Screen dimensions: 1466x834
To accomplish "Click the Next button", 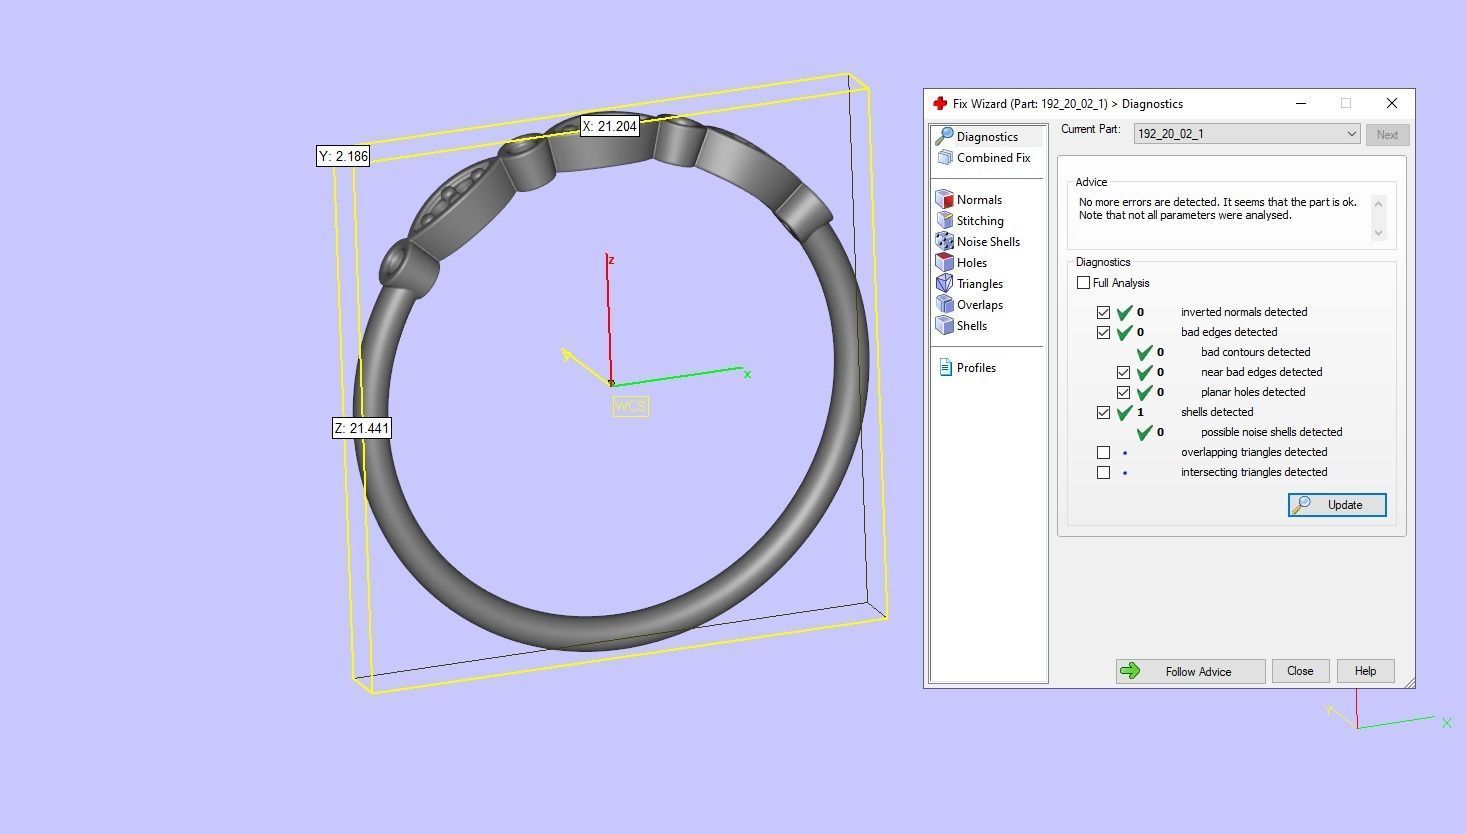I will (x=1387, y=135).
